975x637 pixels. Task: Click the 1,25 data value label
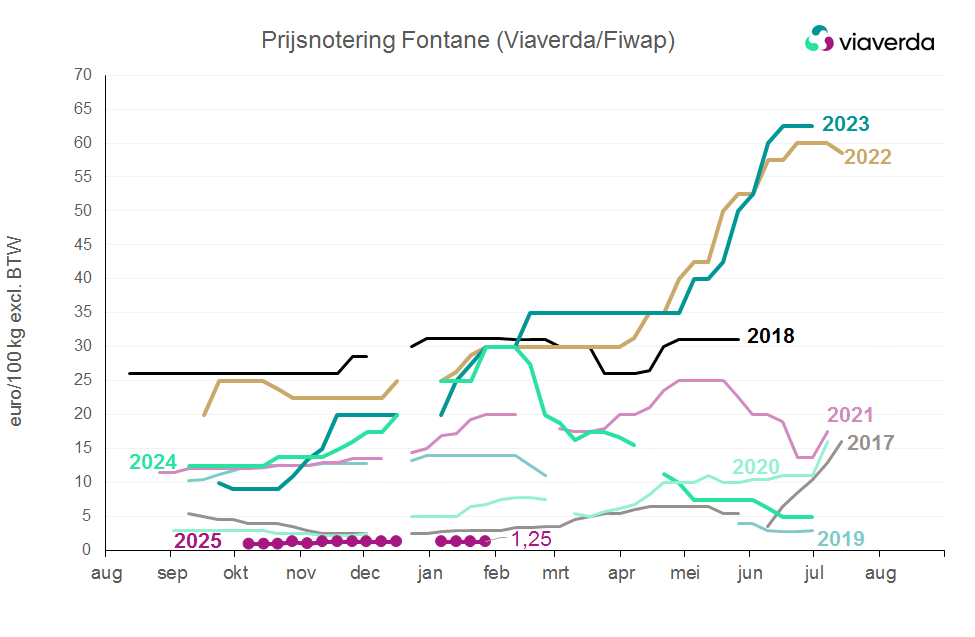point(531,540)
